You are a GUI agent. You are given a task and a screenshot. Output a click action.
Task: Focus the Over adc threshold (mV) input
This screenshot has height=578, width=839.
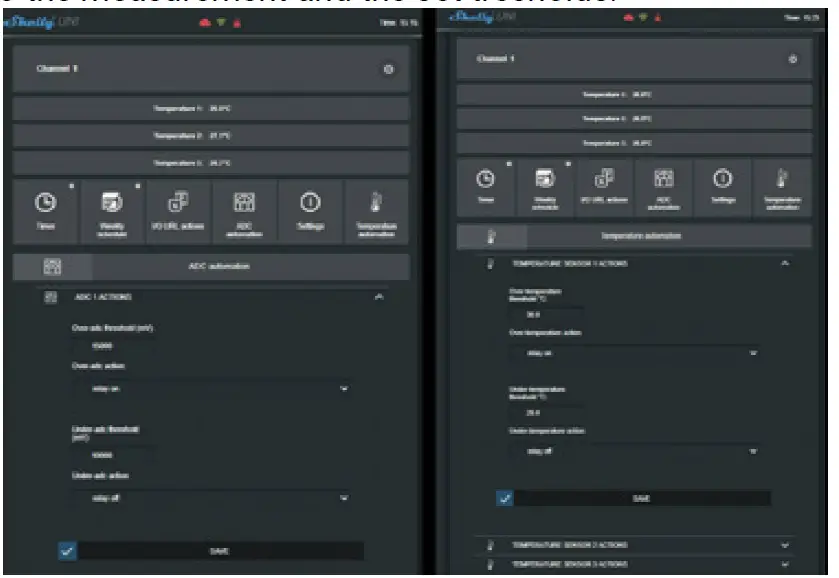click(x=113, y=346)
